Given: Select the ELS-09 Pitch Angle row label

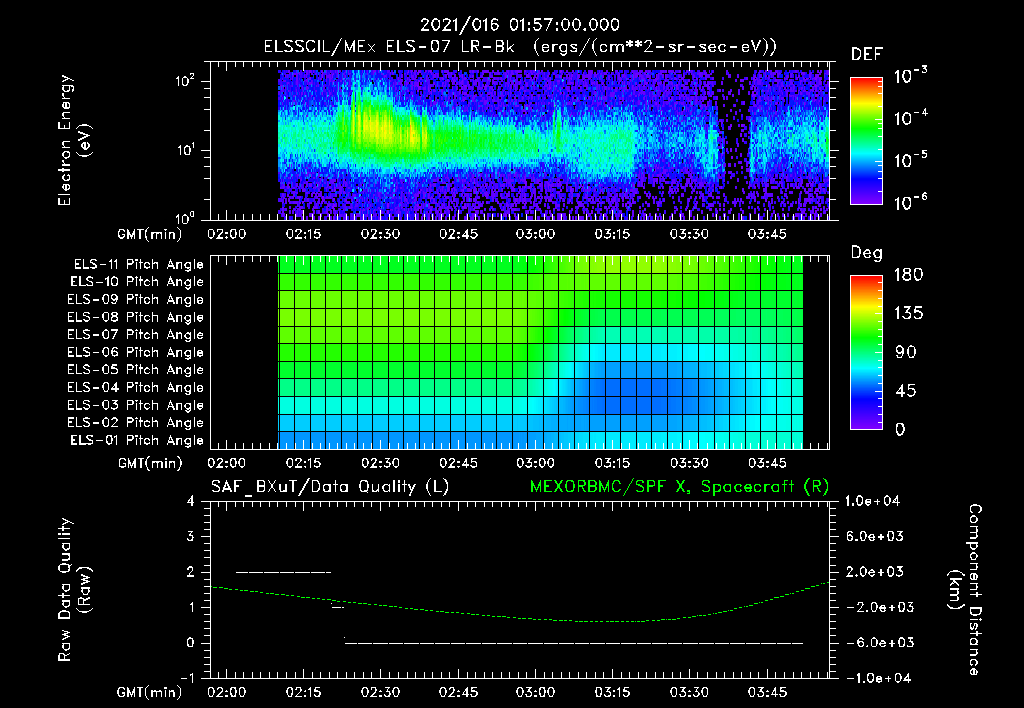Looking at the screenshot, I should (136, 300).
